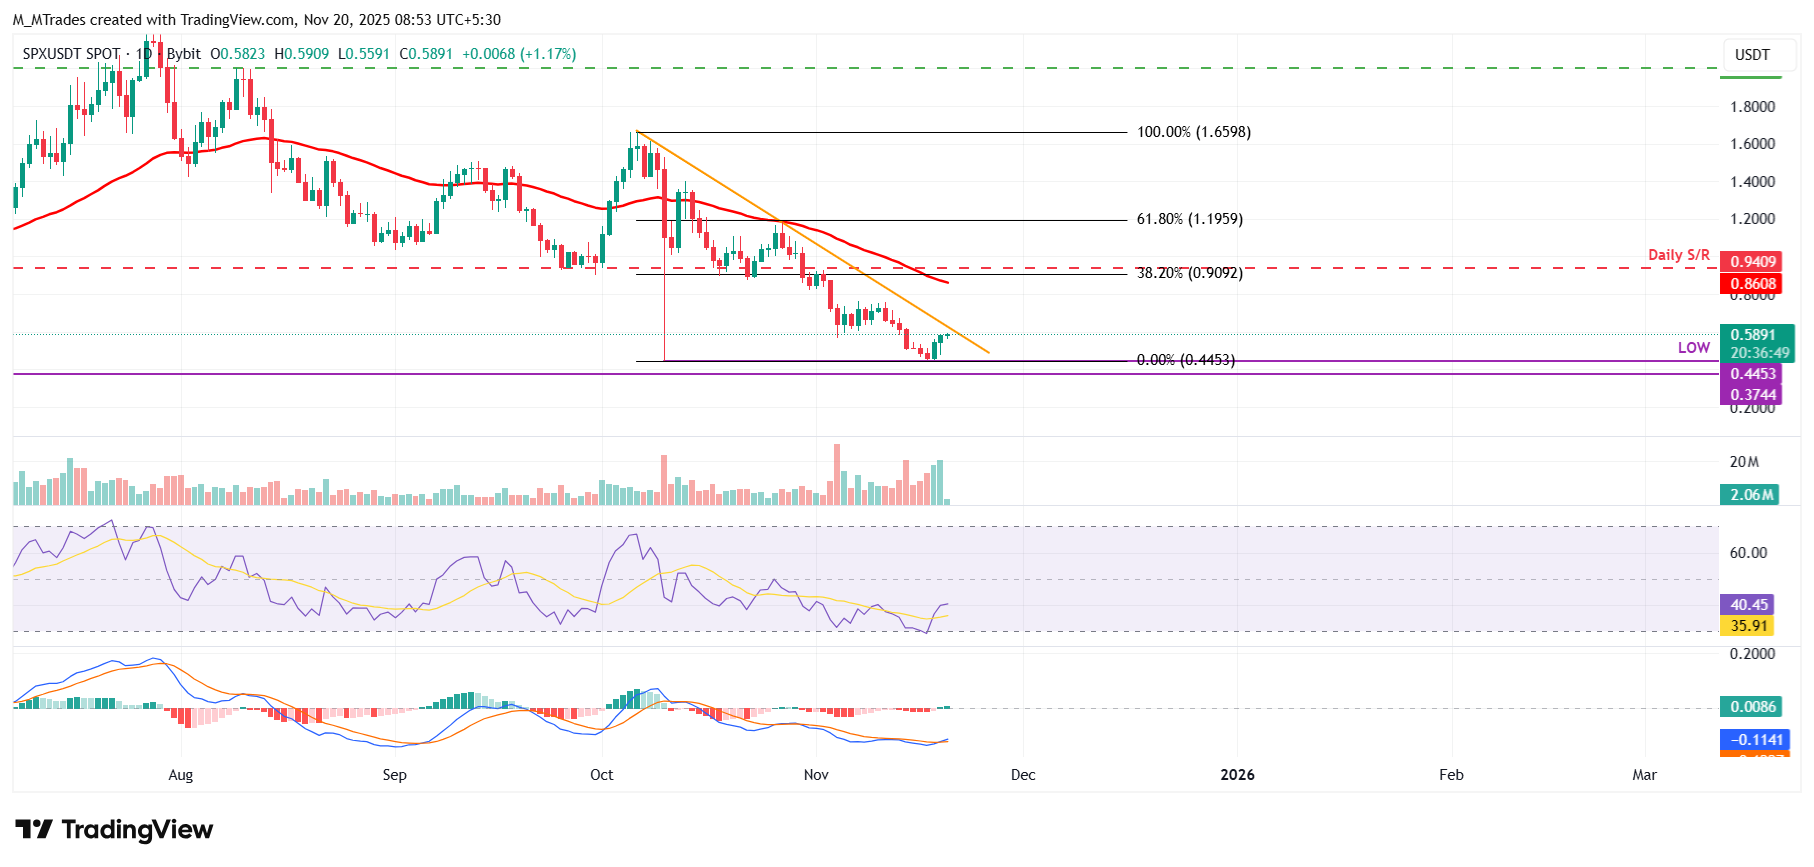This screenshot has width=1814, height=867.
Task: Click the yellow 35.91 RSI average tag
Action: [x=1748, y=626]
